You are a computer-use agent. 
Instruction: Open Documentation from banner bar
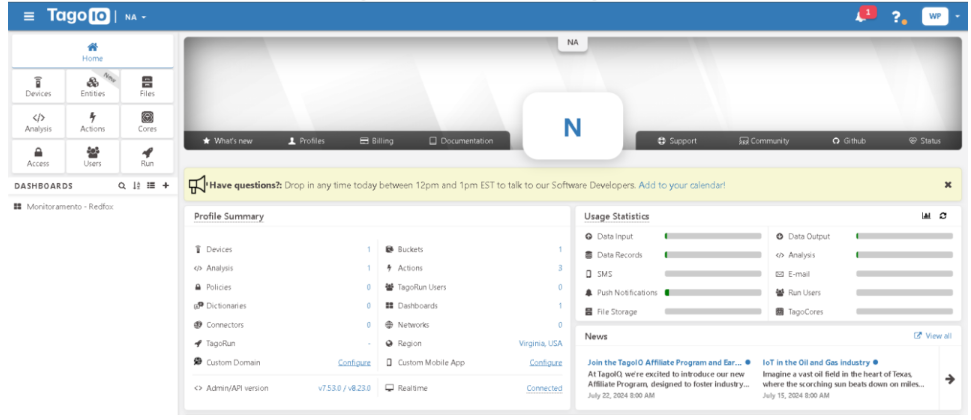tap(461, 141)
